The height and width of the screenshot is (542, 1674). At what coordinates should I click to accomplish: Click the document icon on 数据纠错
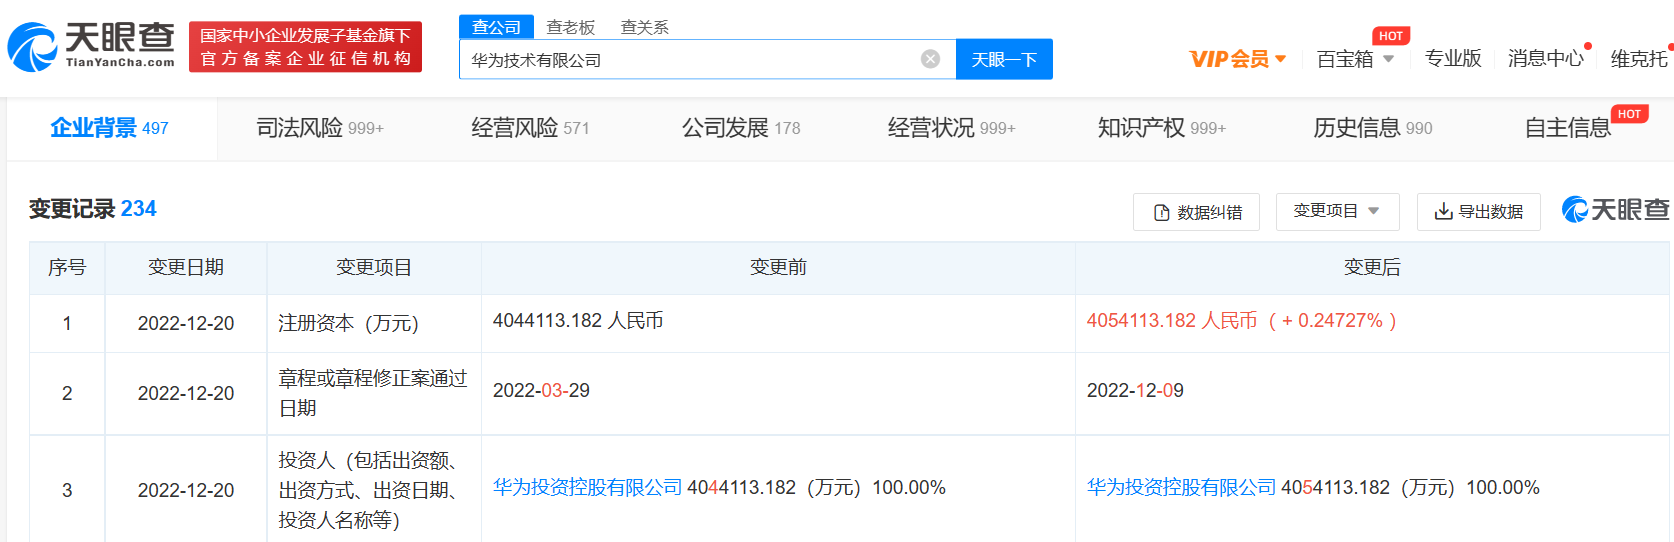[x=1161, y=212]
